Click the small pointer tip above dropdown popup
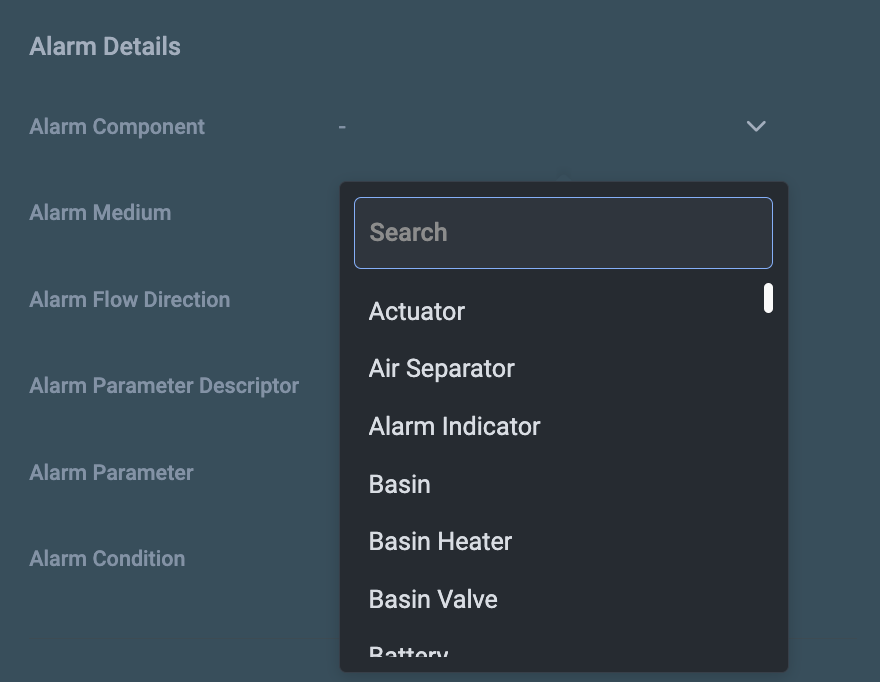This screenshot has width=880, height=682. point(563,177)
